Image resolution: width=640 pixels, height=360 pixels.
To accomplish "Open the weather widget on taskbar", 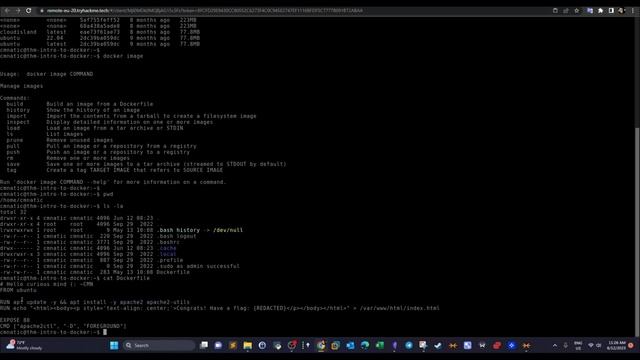I will [24, 345].
